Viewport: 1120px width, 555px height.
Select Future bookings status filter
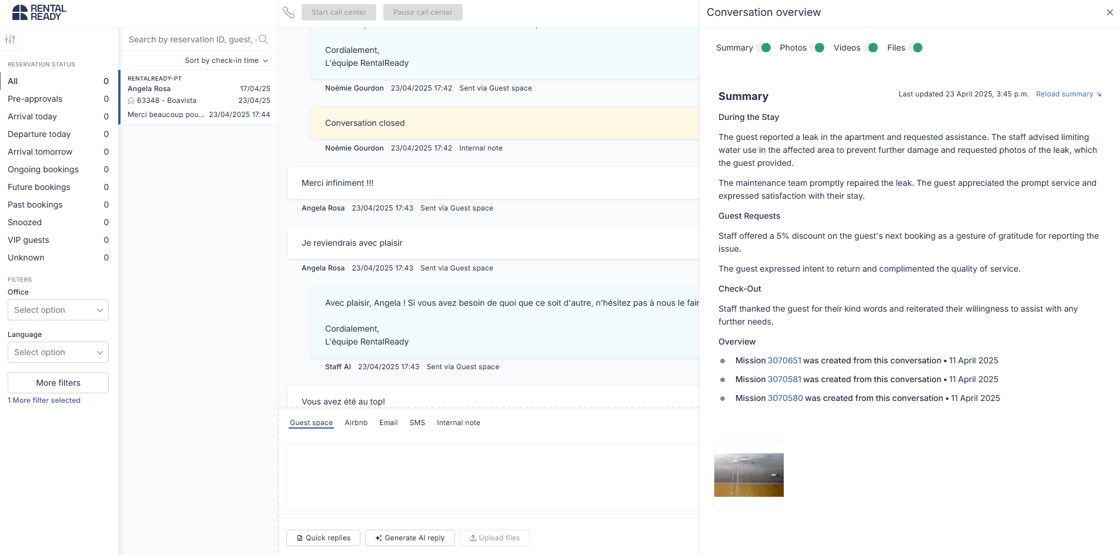coord(59,187)
